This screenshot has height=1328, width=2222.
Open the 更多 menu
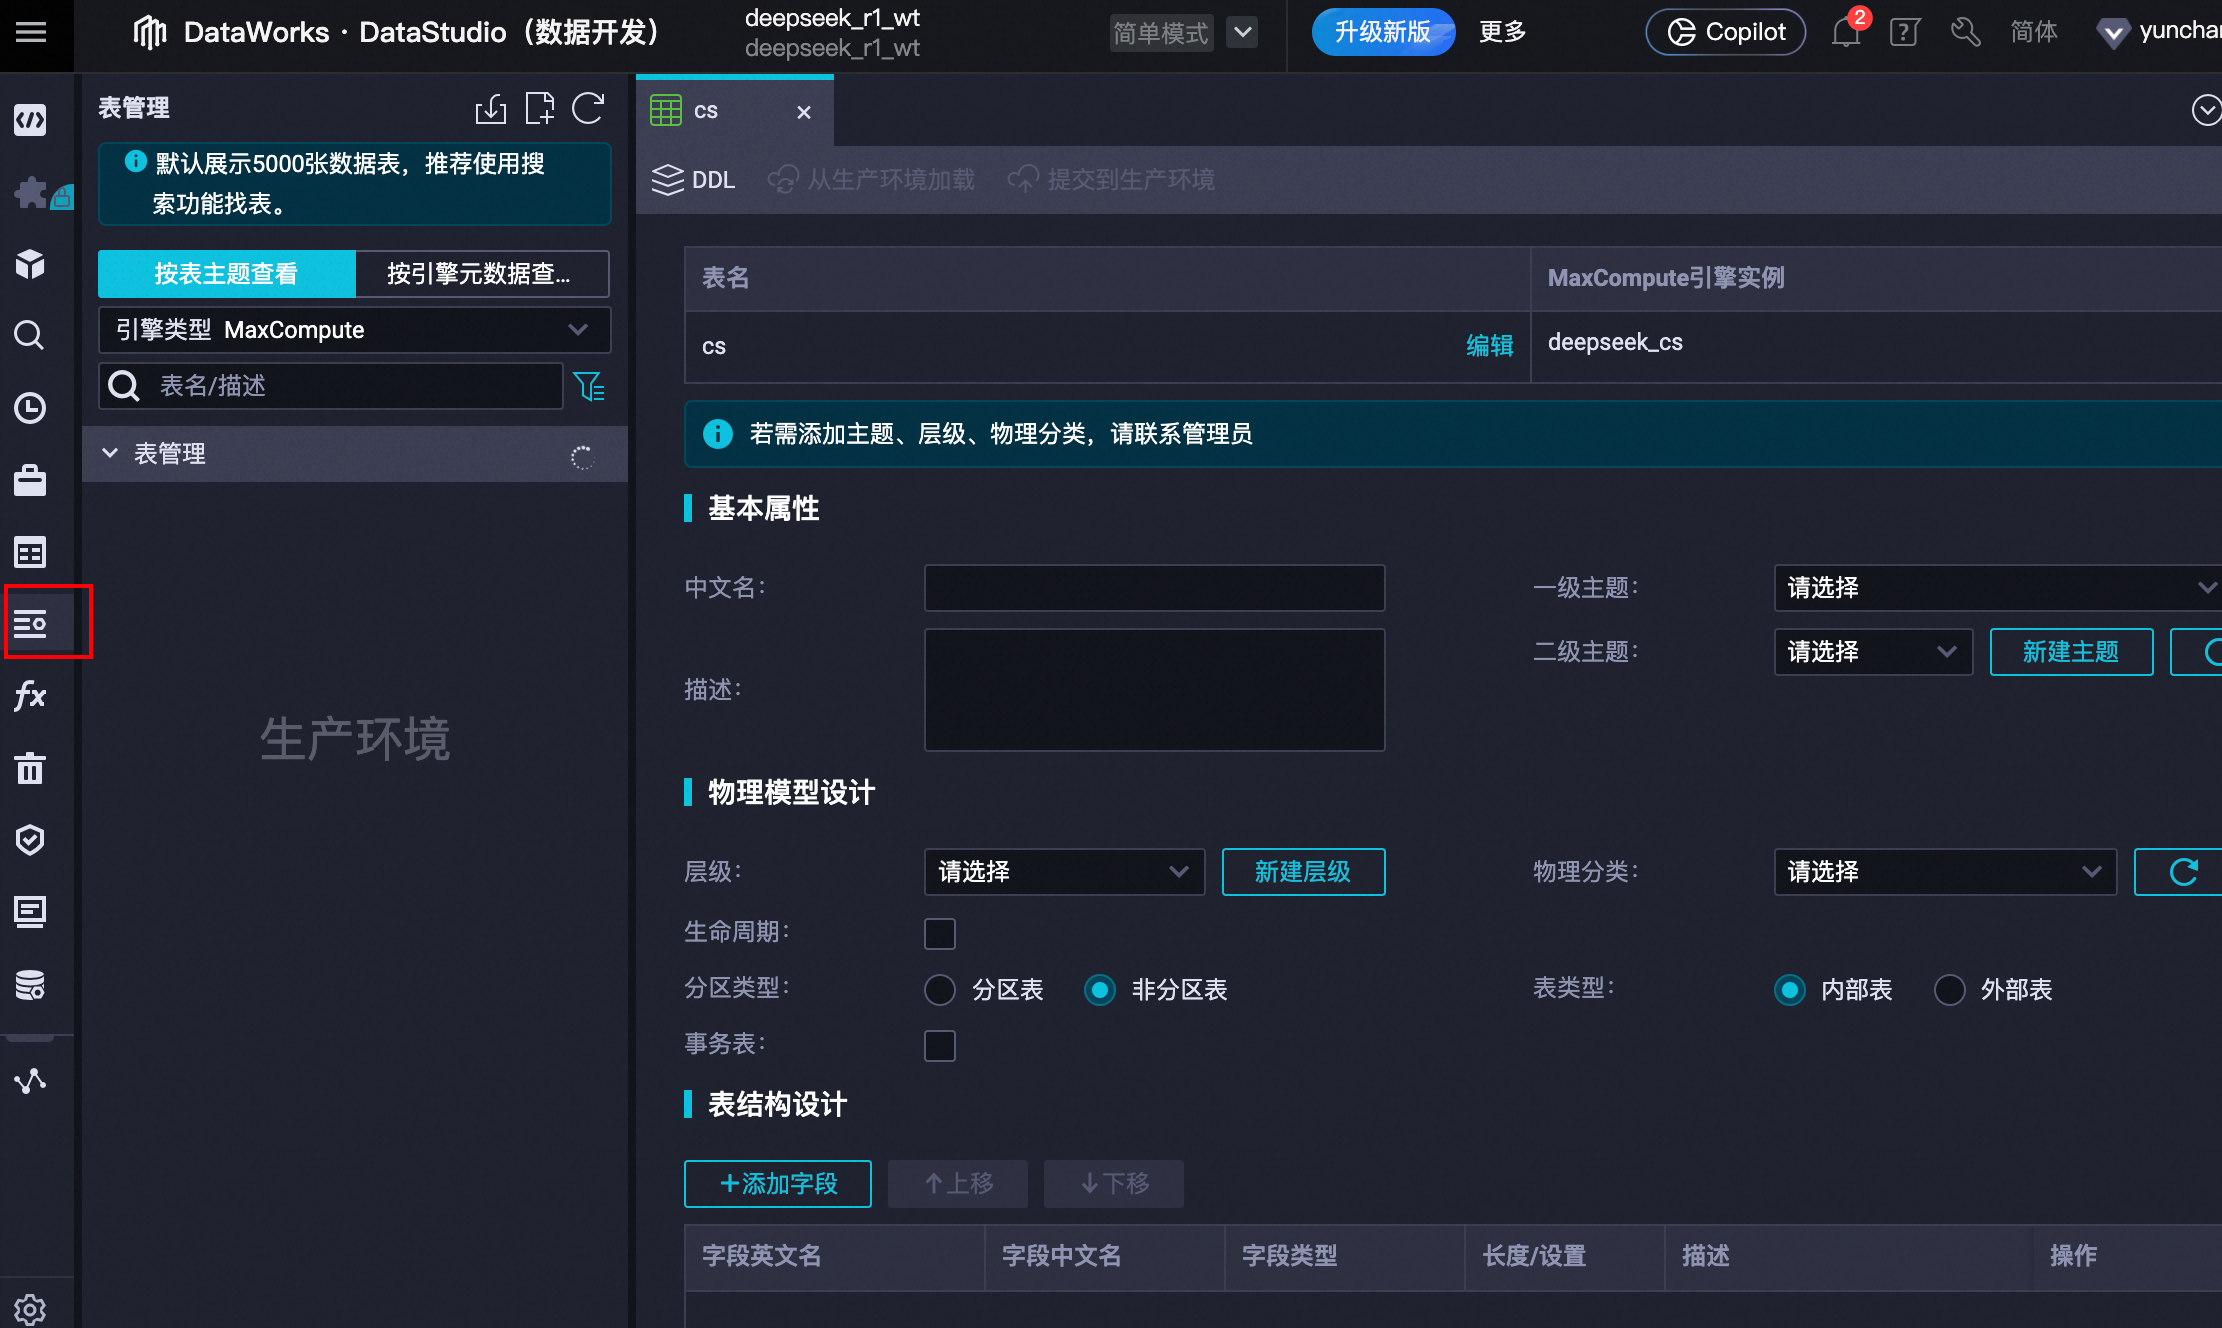coord(1503,32)
